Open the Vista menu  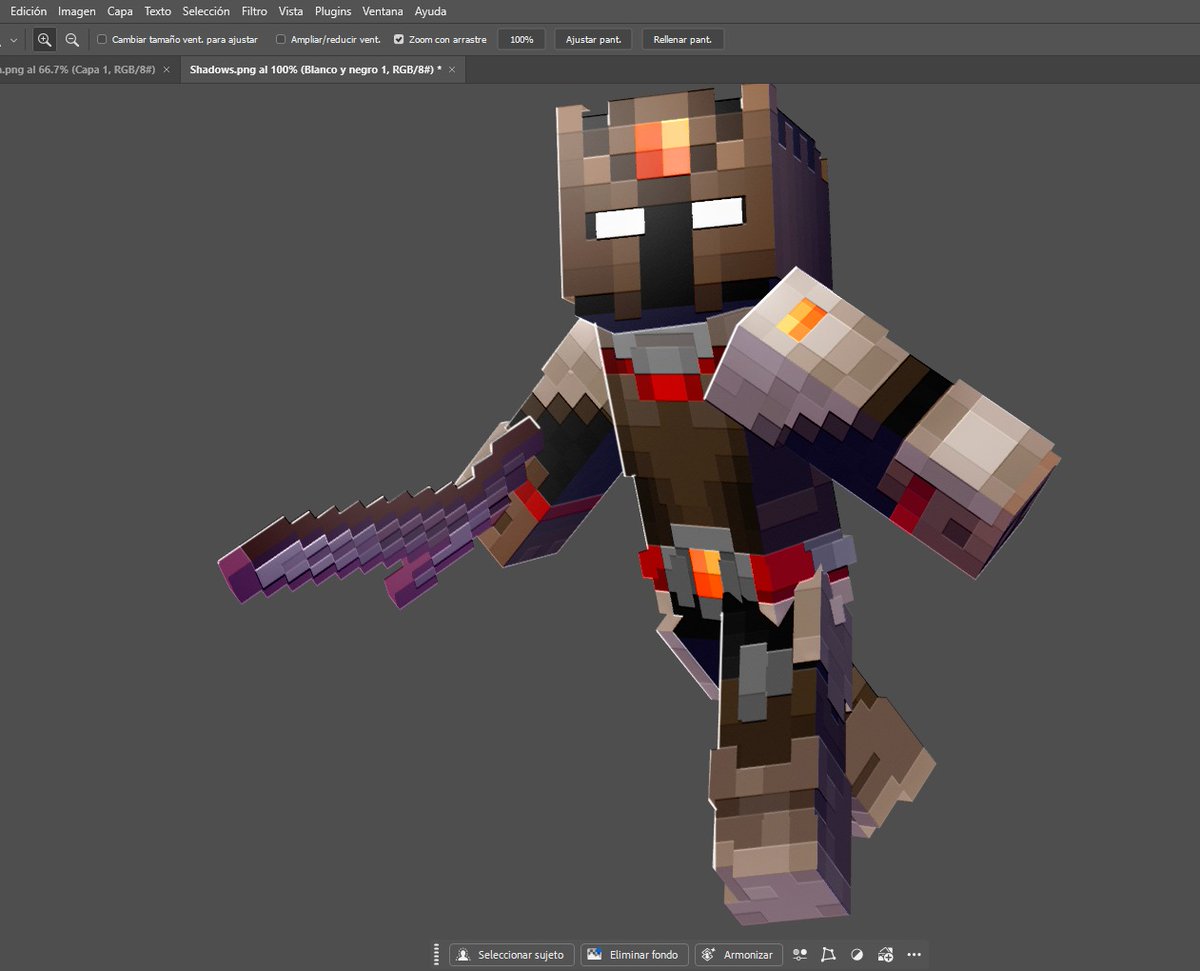291,11
